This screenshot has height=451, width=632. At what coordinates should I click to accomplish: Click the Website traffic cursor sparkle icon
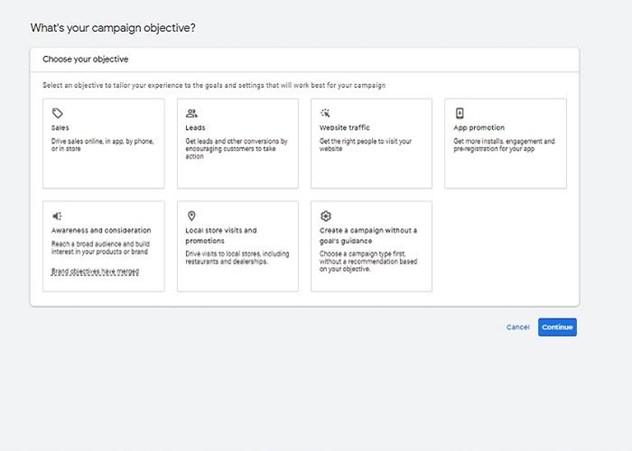tap(325, 114)
